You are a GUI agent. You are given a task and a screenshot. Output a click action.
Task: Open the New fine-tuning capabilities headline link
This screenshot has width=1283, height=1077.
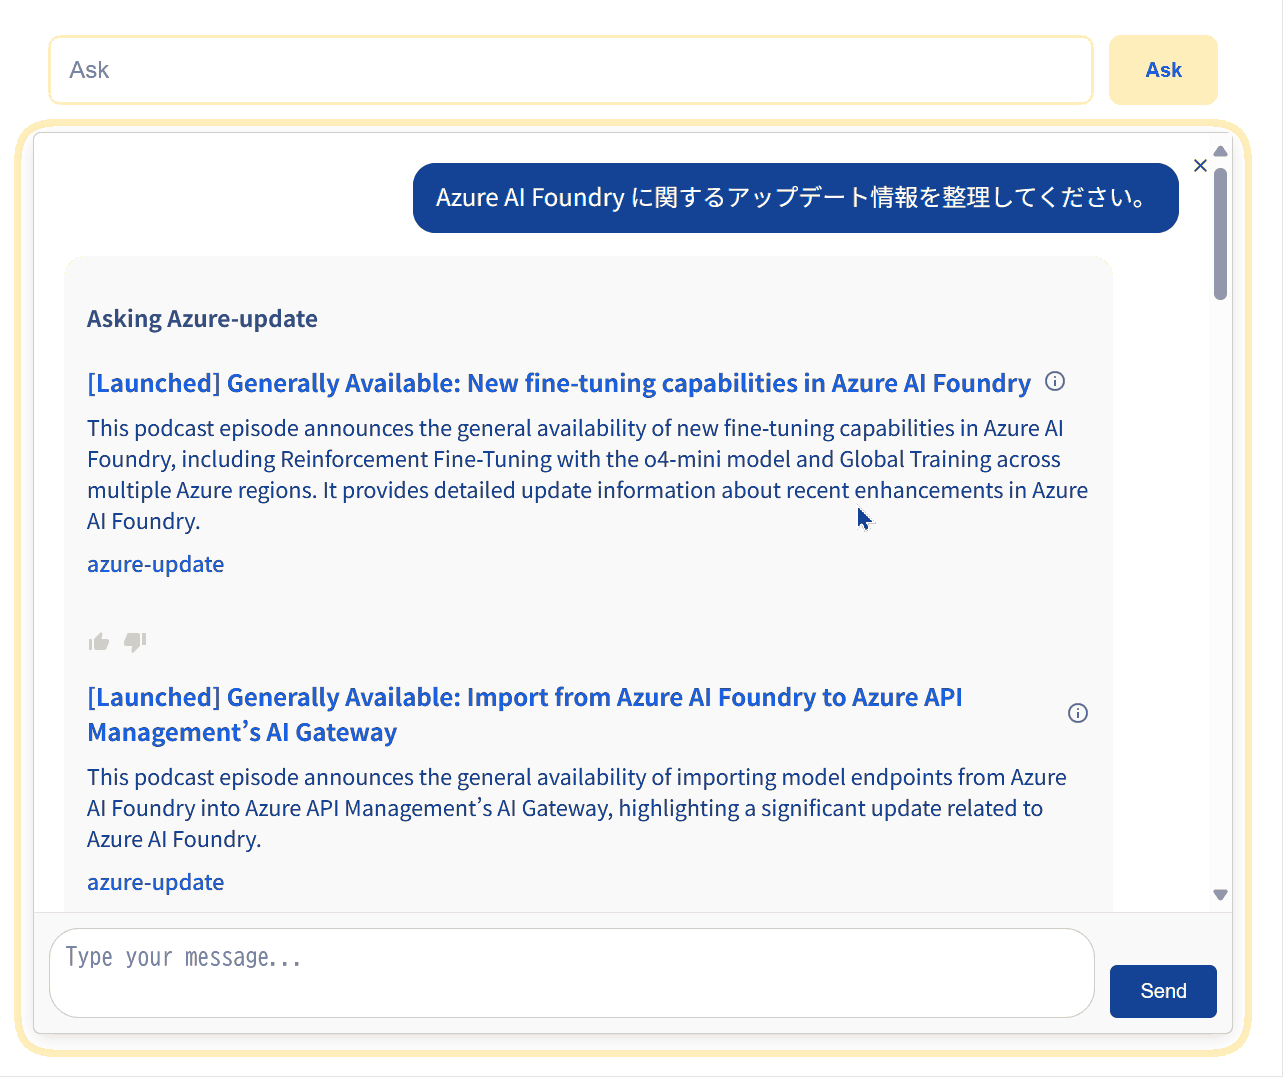point(559,383)
